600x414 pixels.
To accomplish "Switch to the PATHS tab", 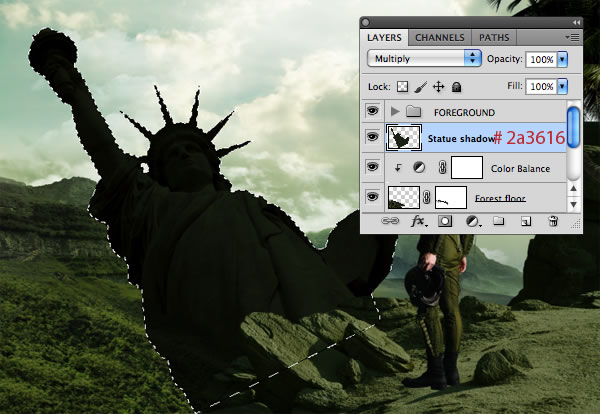I will coord(494,37).
